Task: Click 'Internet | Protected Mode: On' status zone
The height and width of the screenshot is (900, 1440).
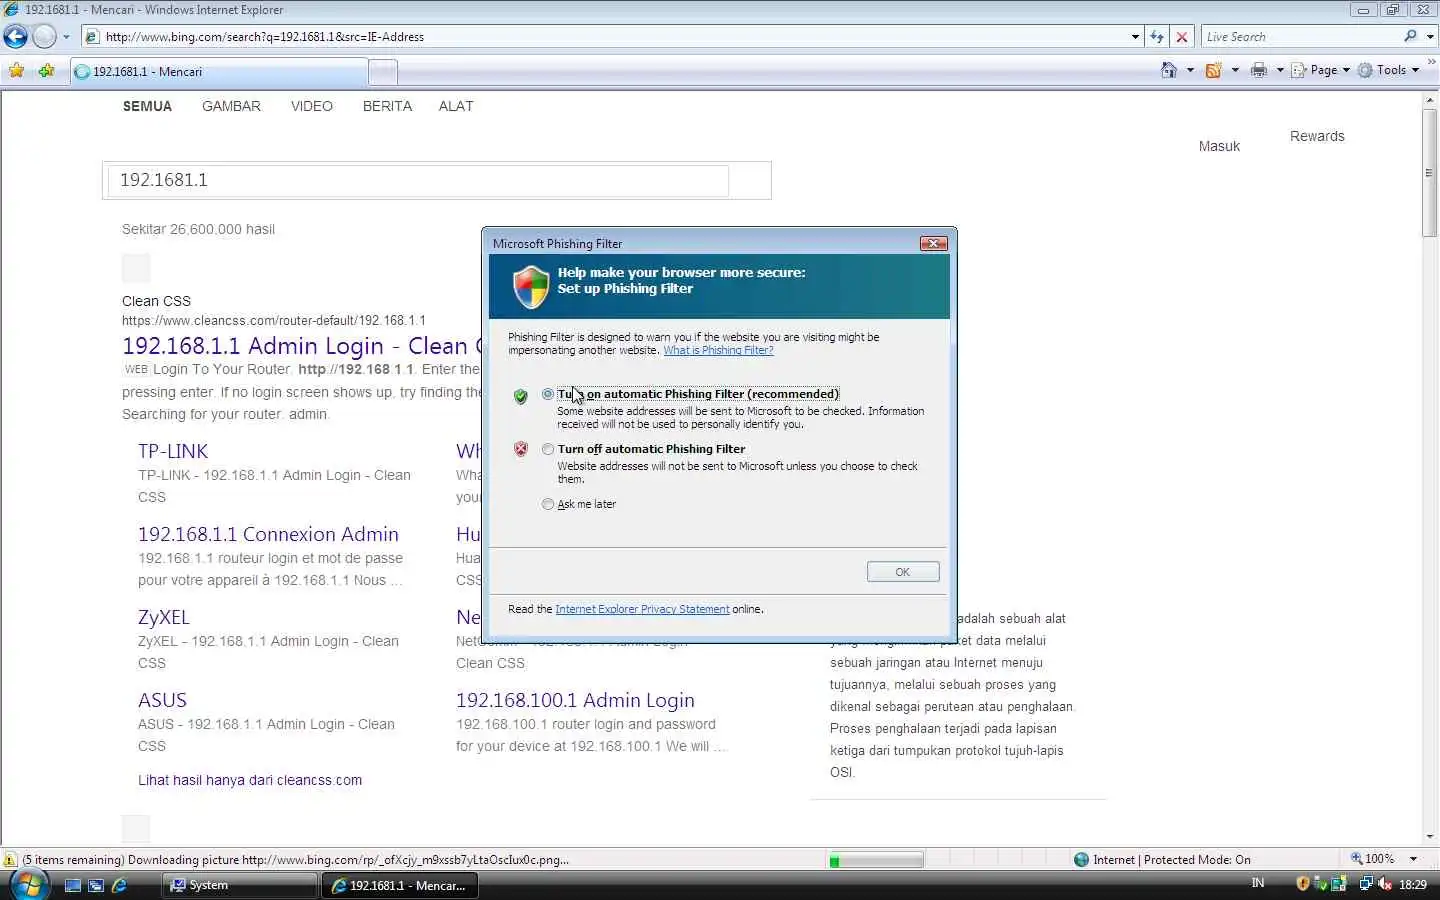Action: (x=1161, y=860)
